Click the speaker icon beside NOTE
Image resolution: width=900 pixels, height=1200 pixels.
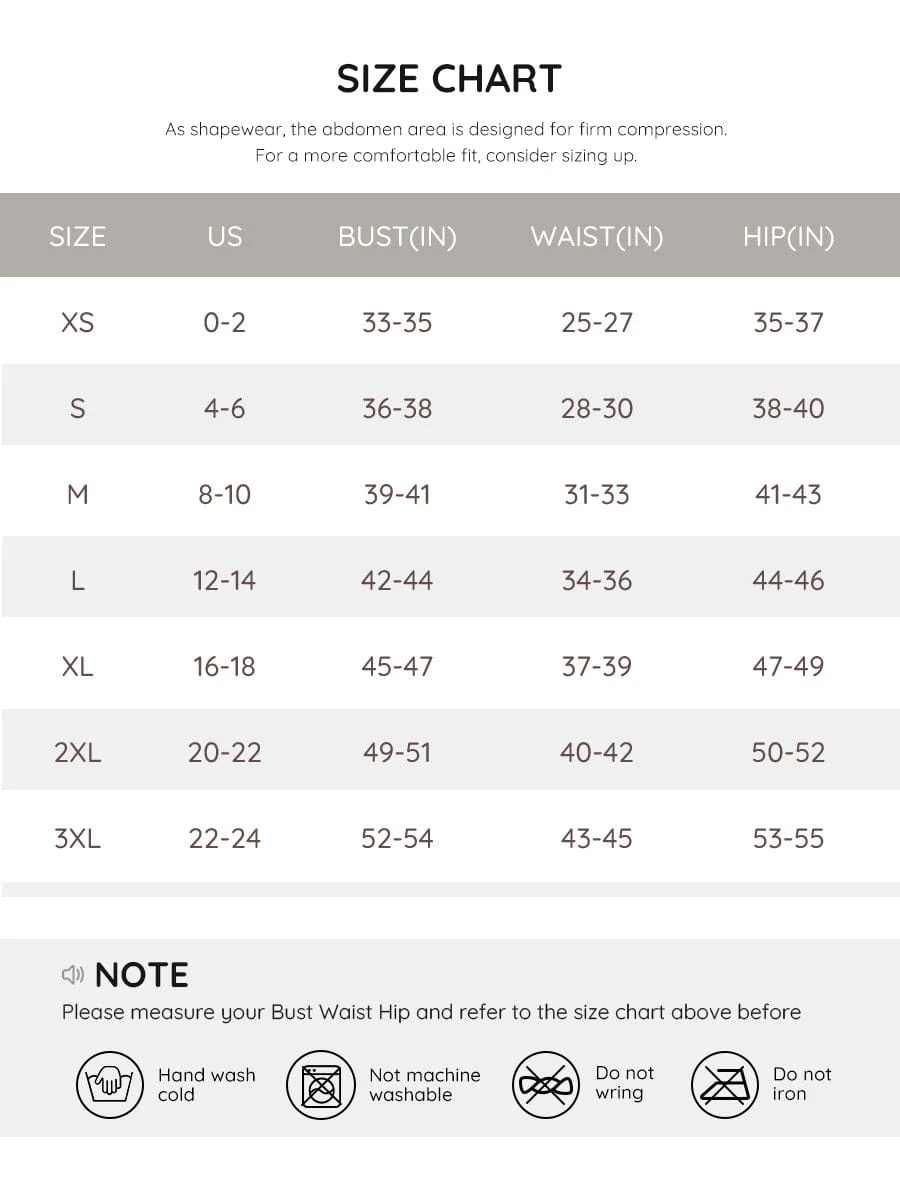coord(73,974)
